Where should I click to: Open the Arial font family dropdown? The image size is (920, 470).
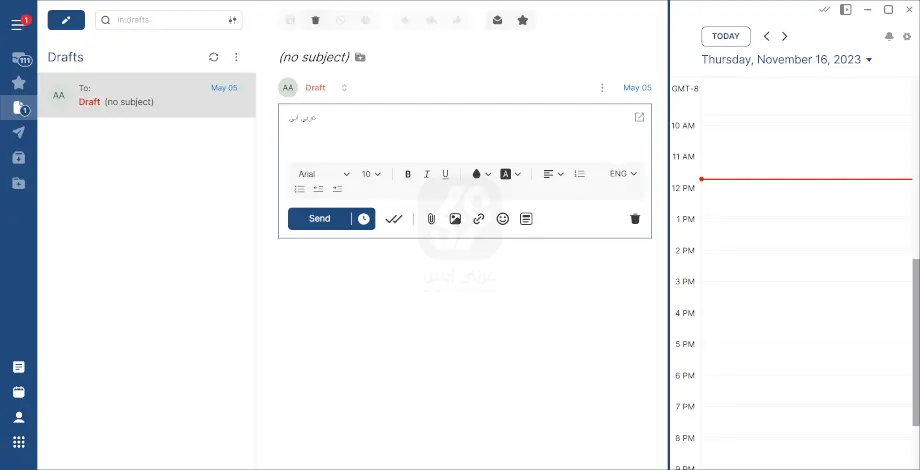coord(324,174)
